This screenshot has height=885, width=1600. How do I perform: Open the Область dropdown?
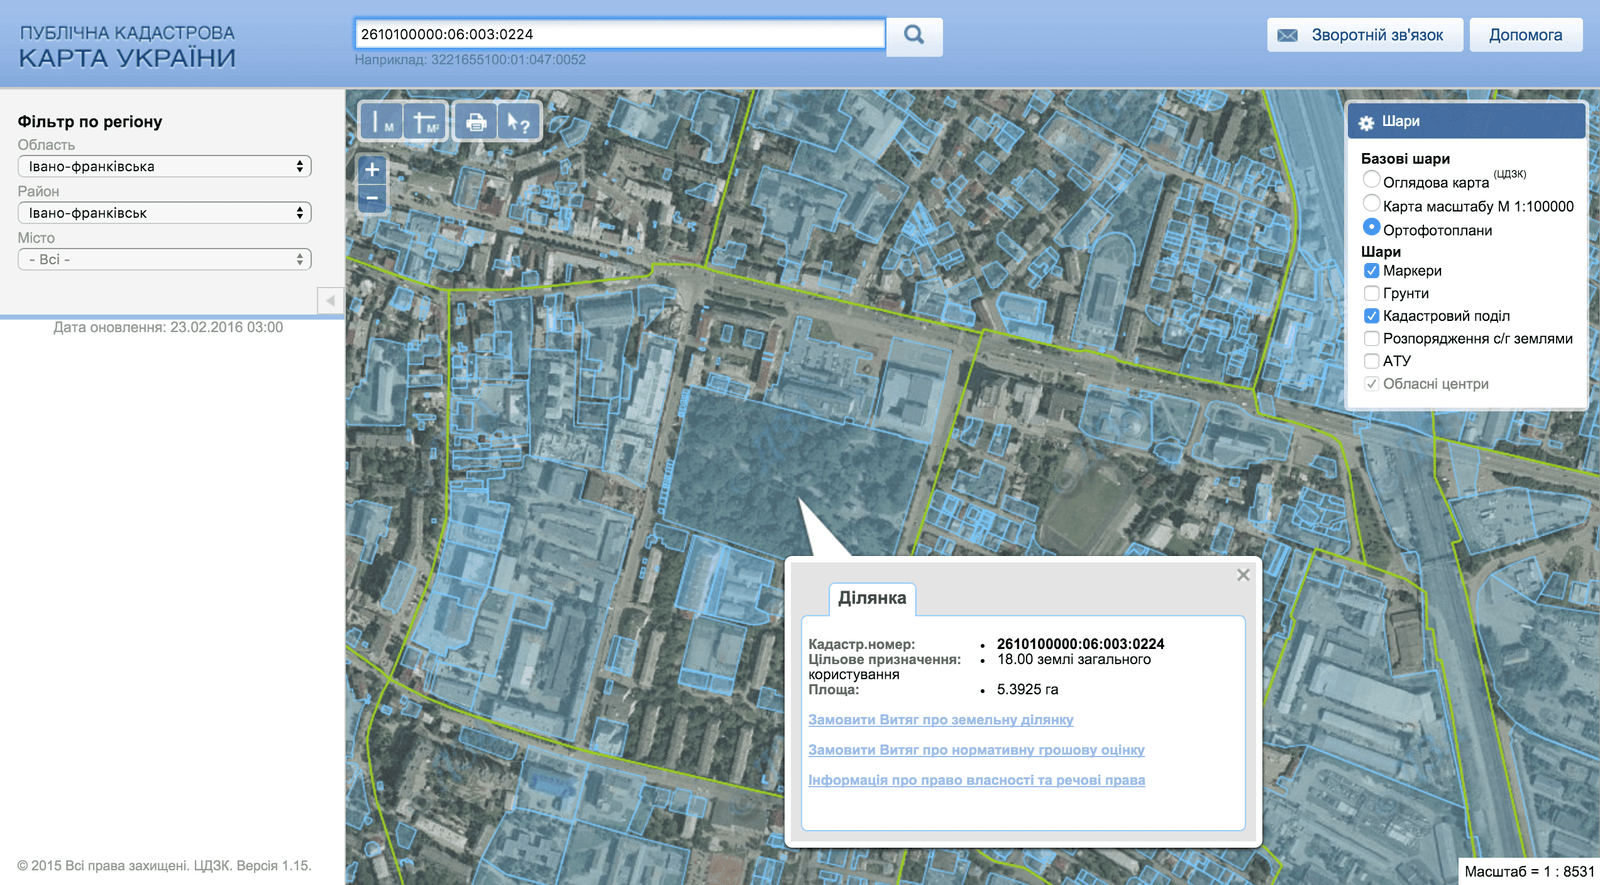point(165,167)
